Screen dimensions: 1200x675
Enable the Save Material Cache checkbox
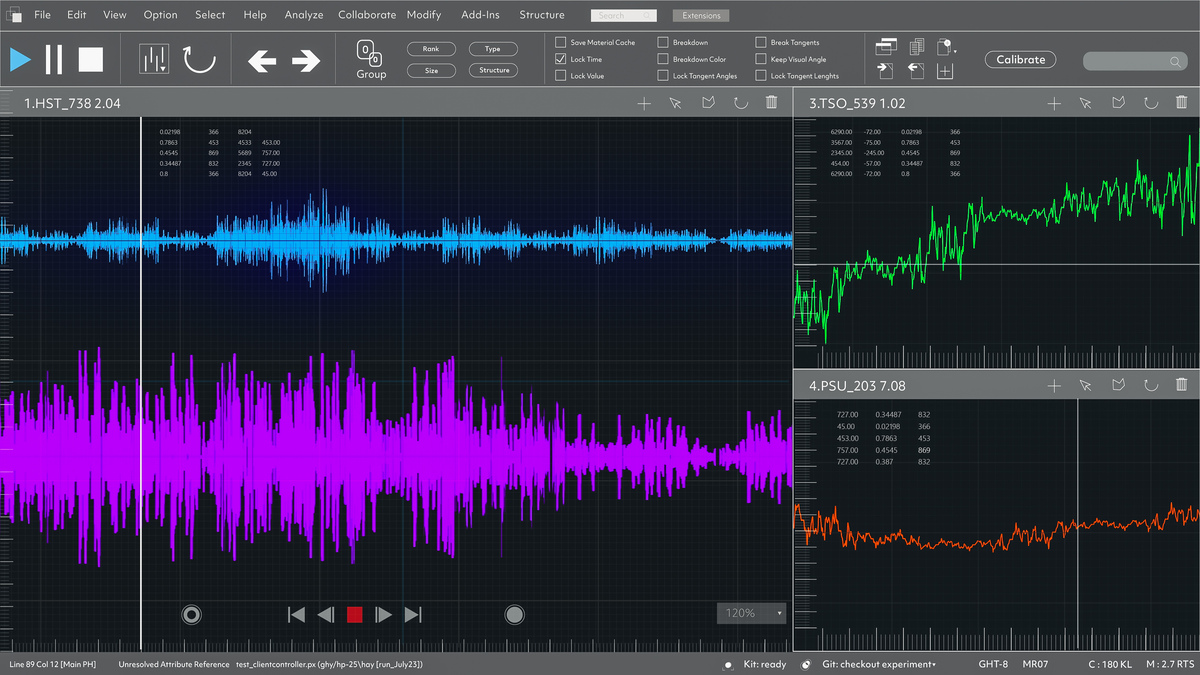(561, 43)
